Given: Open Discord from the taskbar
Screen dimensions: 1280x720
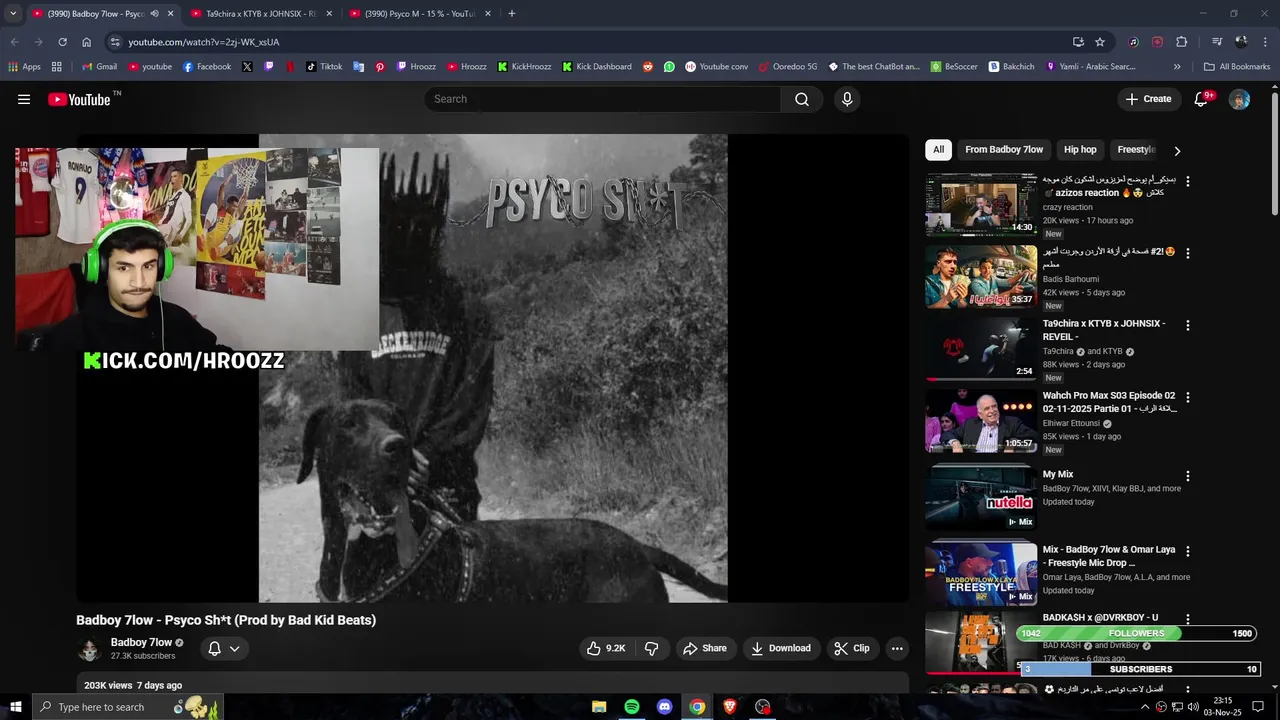Looking at the screenshot, I should tap(665, 707).
